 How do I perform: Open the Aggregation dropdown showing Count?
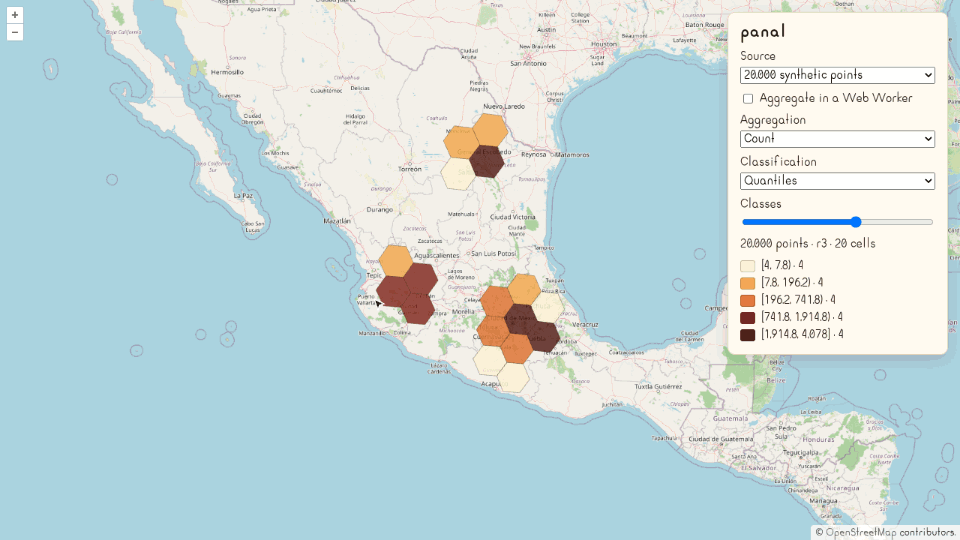point(837,139)
